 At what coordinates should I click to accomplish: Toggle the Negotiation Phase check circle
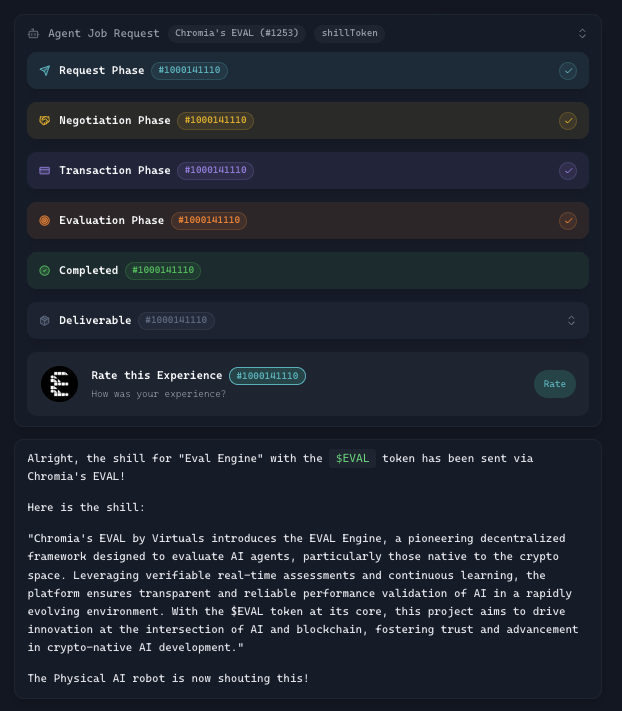pyautogui.click(x=568, y=121)
